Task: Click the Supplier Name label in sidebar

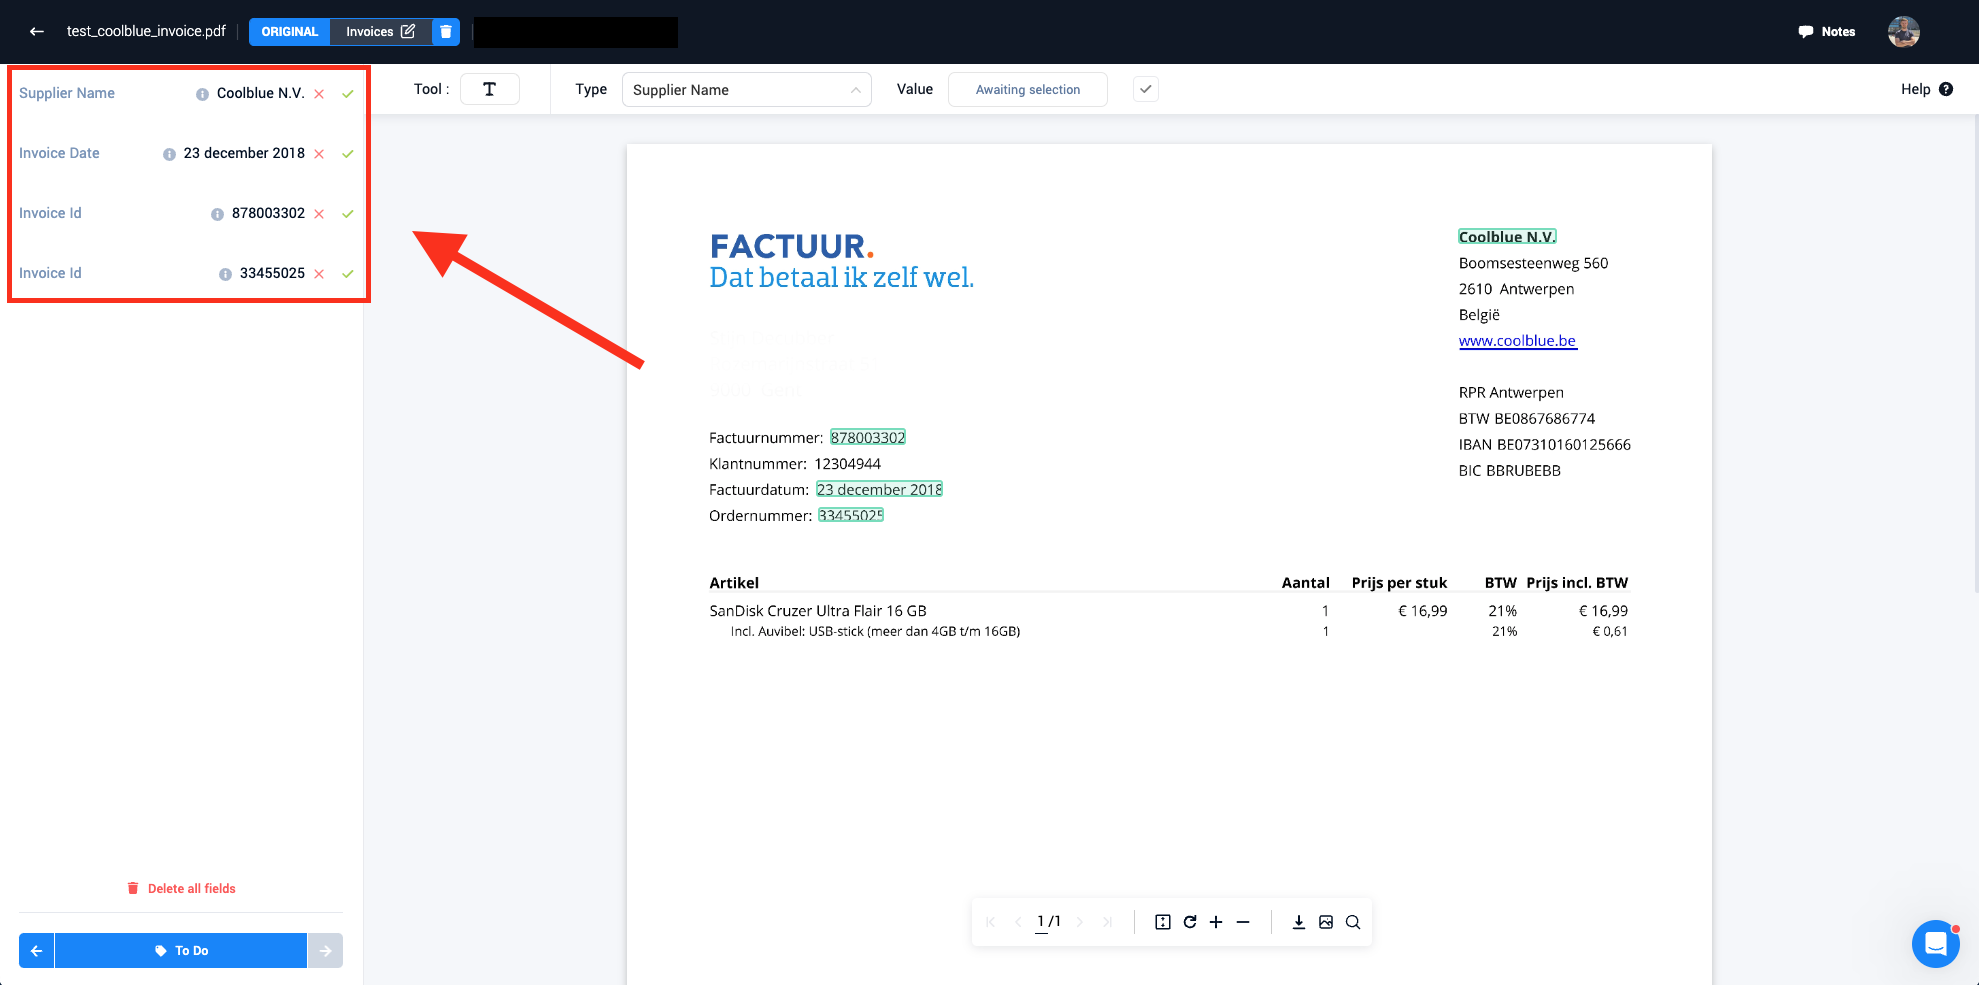Action: click(67, 93)
